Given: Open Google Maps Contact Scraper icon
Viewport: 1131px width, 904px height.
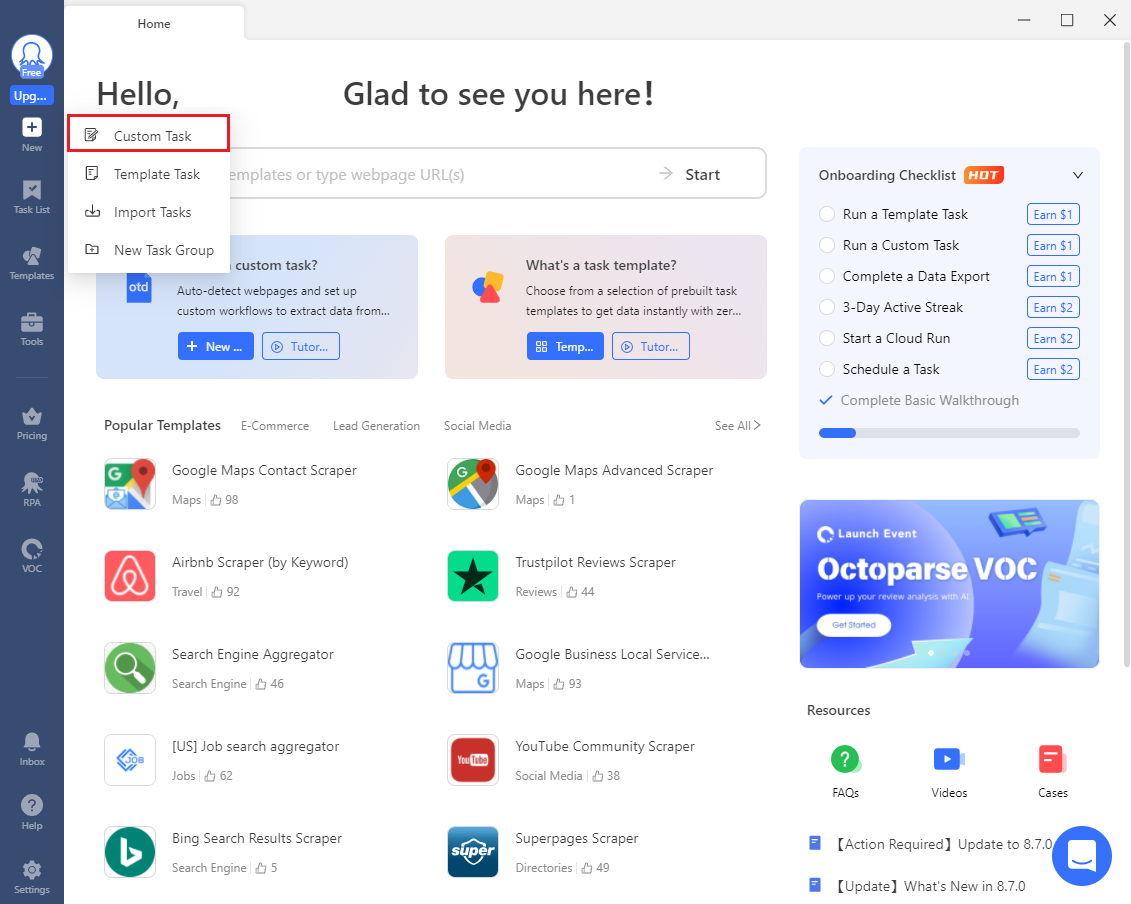Looking at the screenshot, I should coord(130,484).
